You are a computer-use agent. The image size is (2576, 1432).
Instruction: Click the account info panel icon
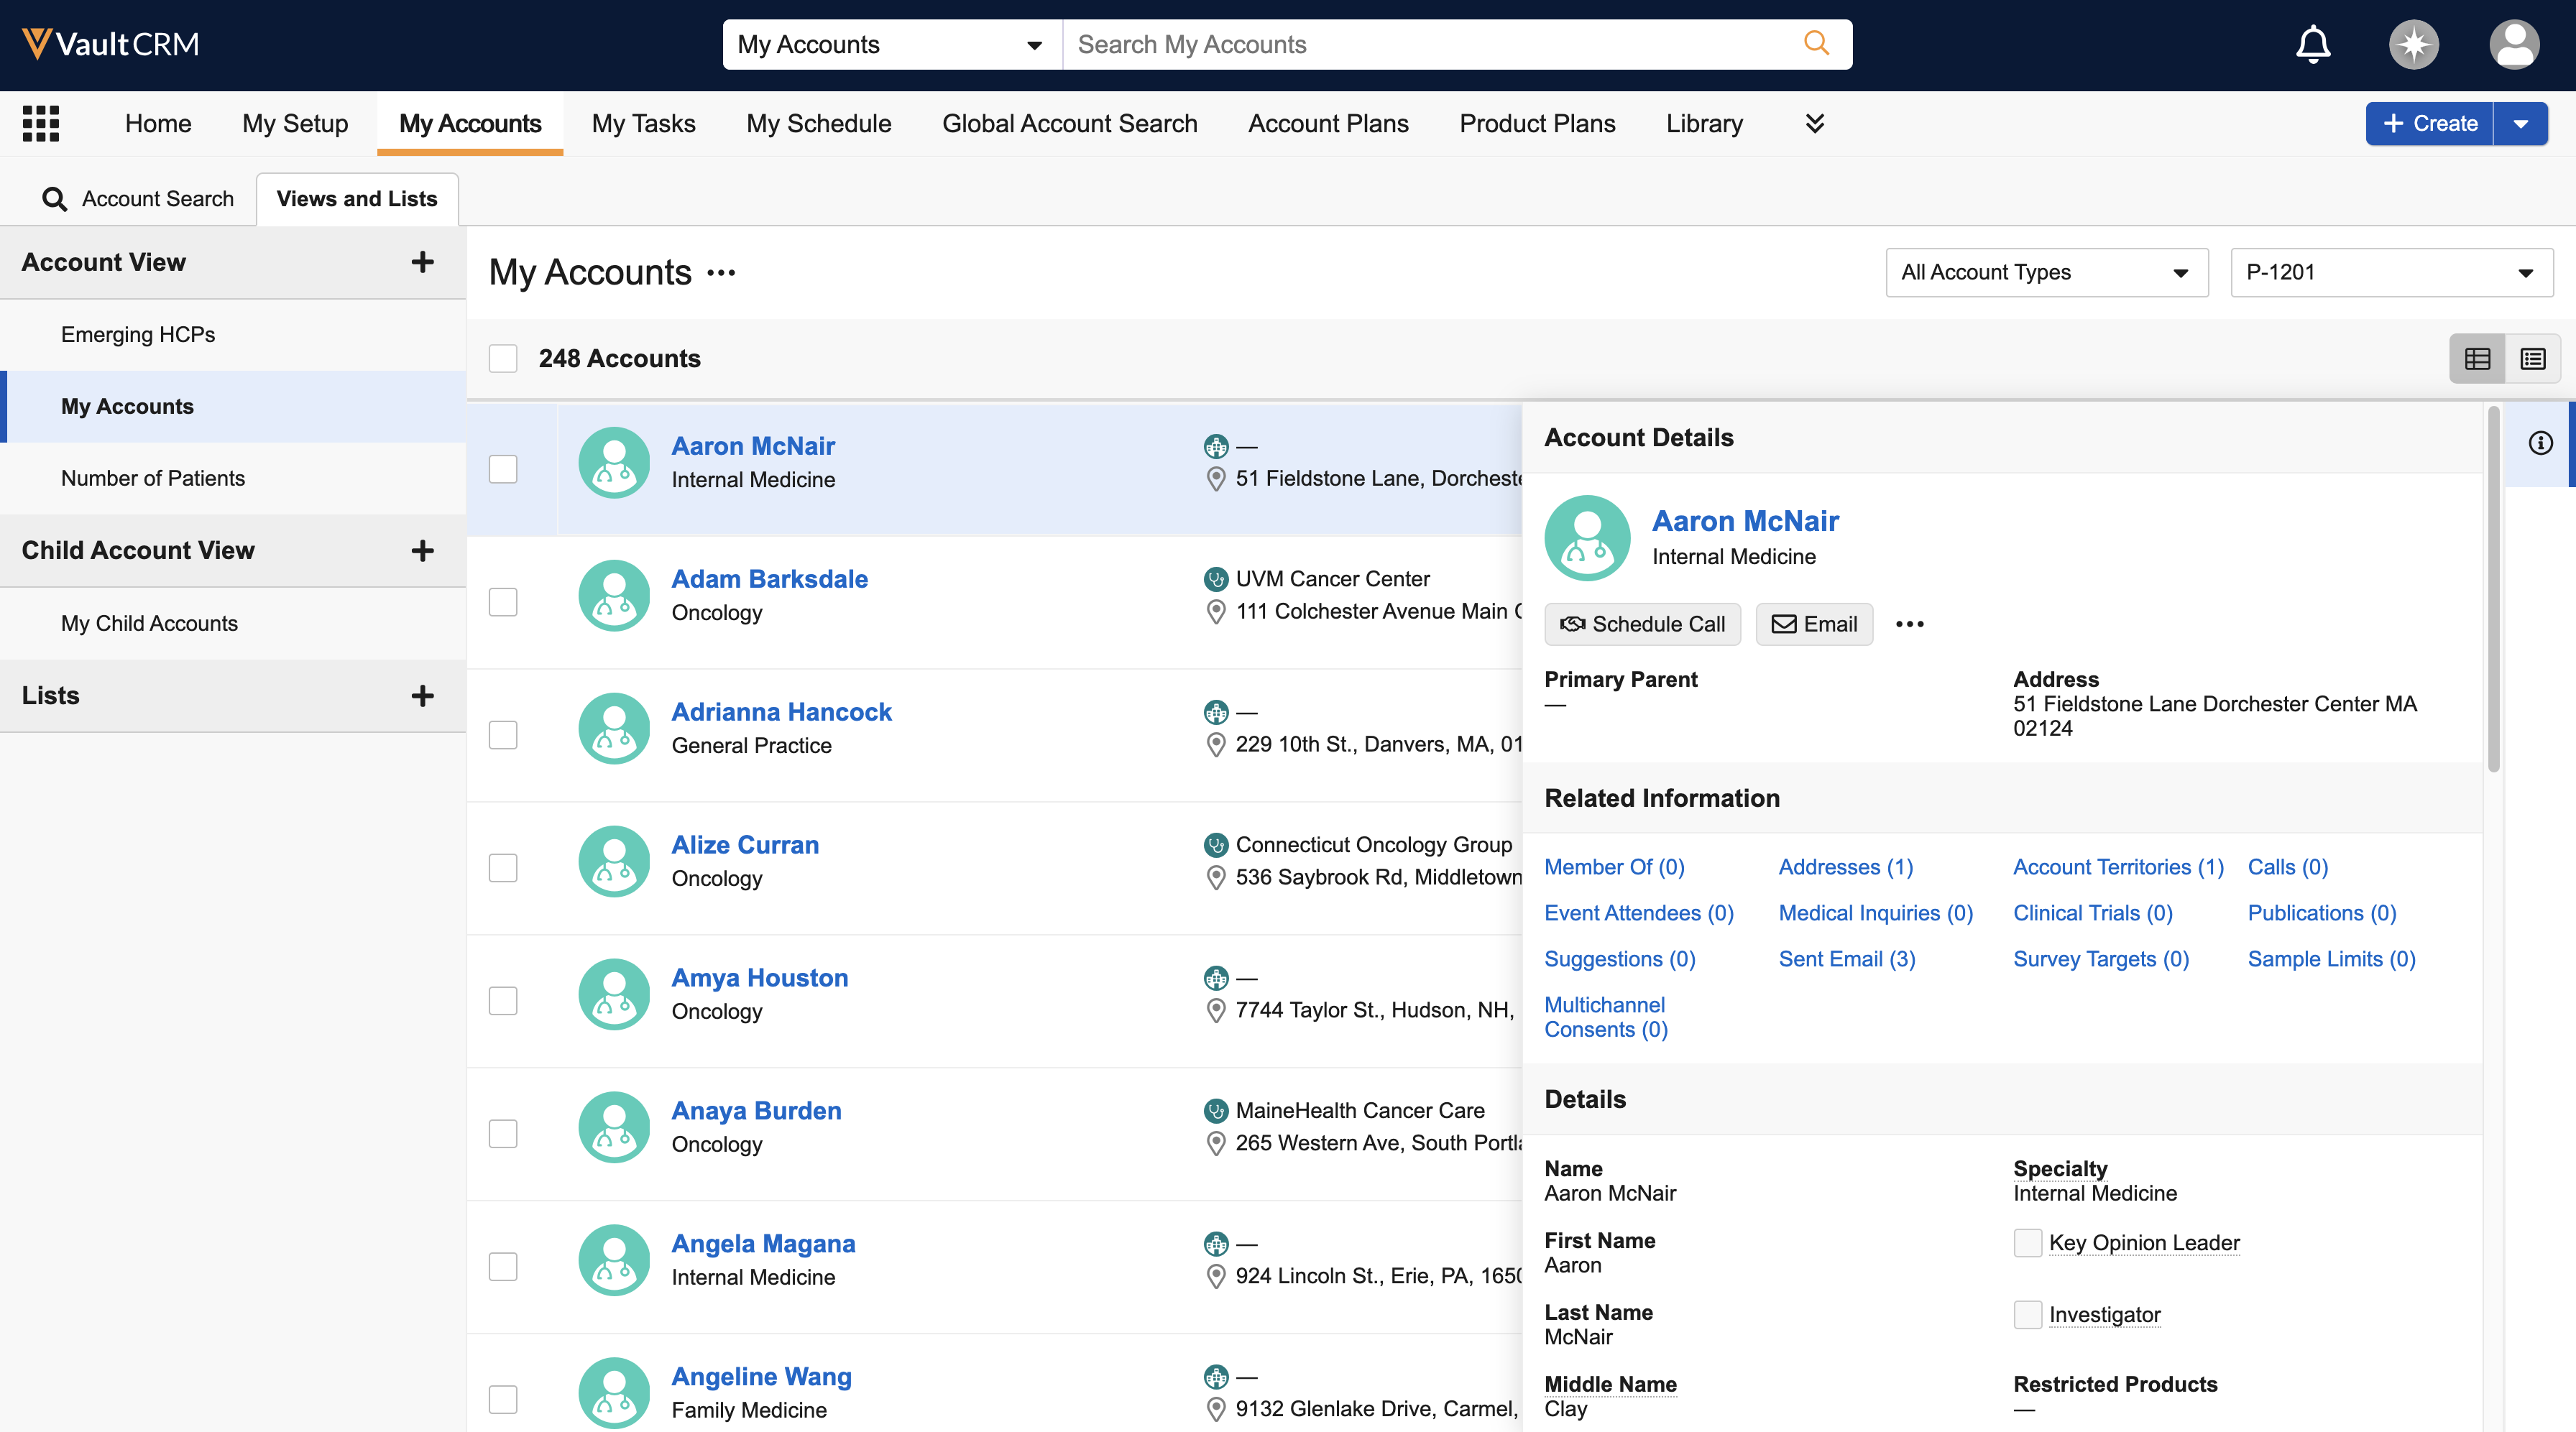point(2540,443)
